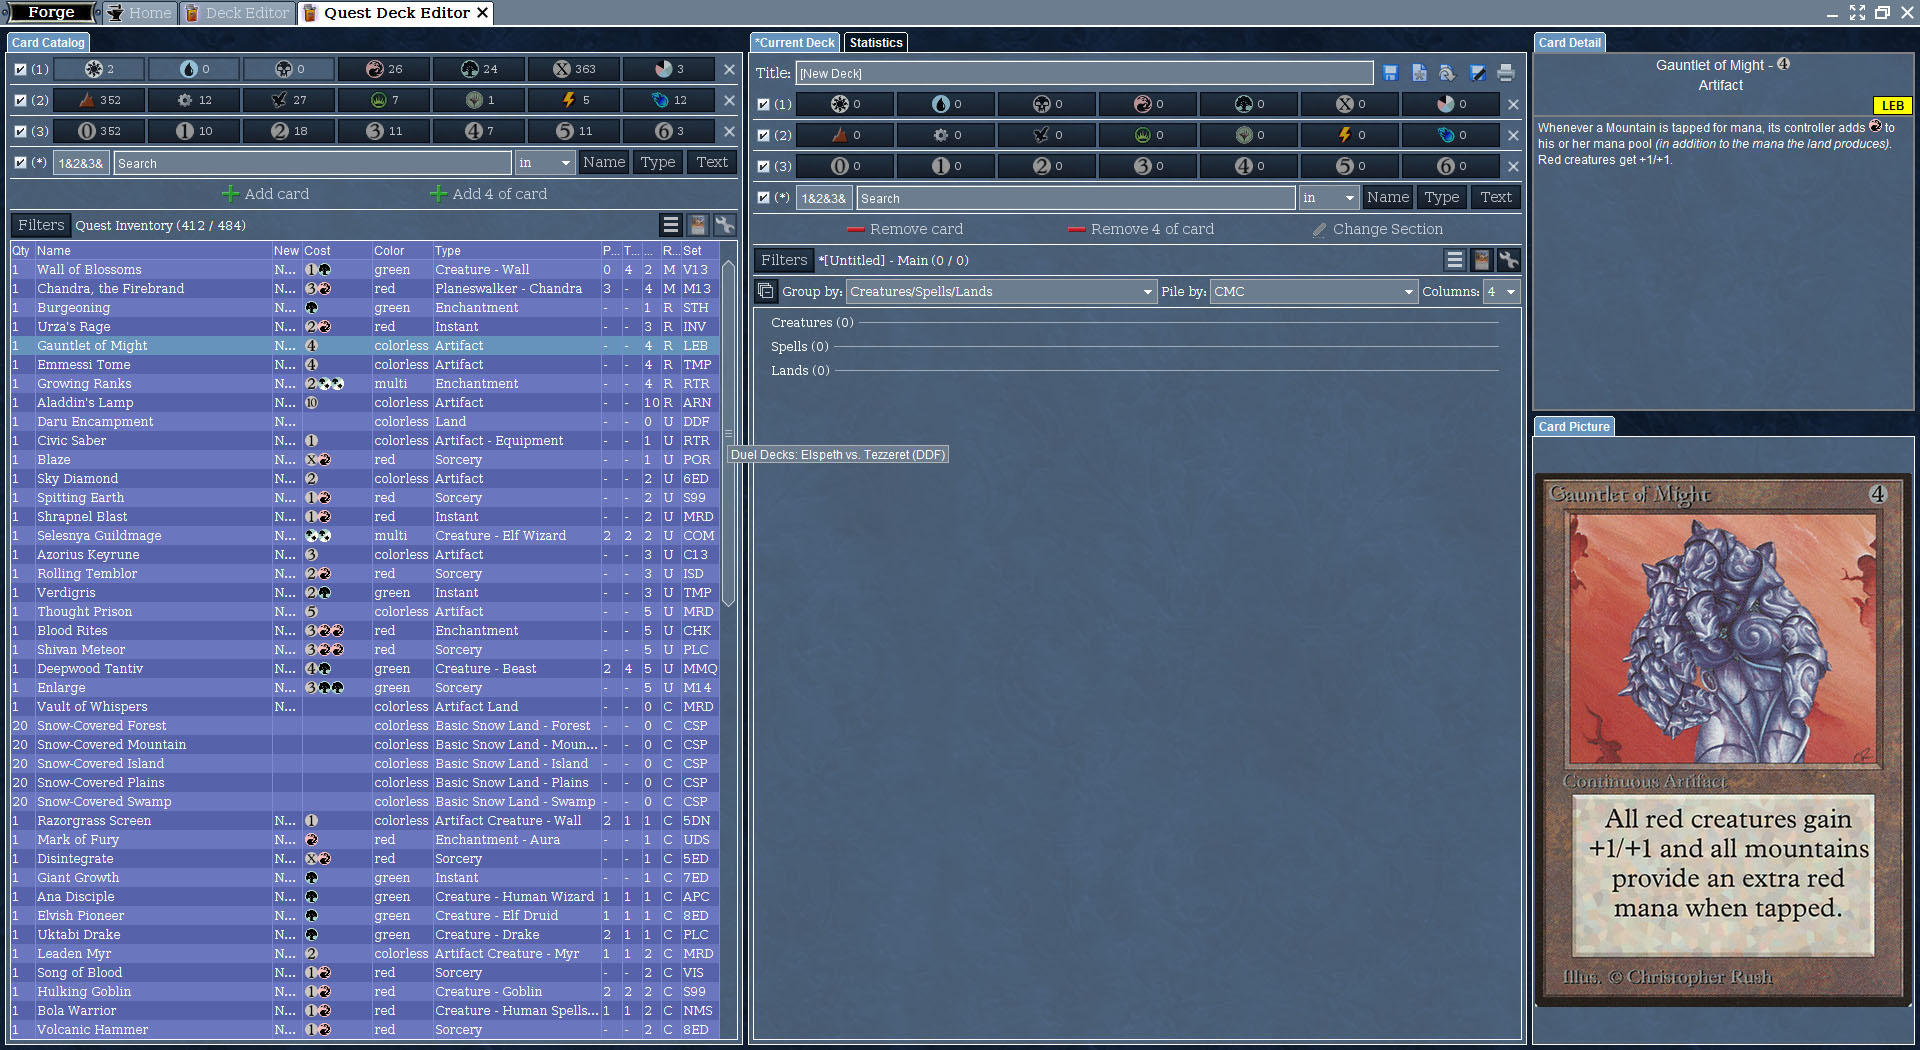Click Remove 4 of card button
This screenshot has height=1050, width=1920.
point(1141,229)
